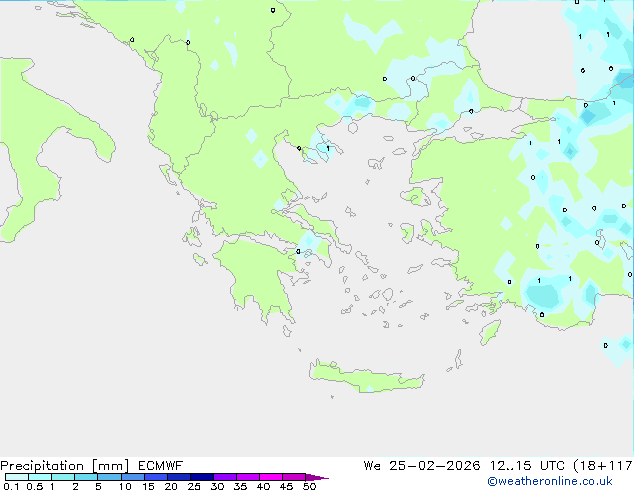
Task: Click the legend label '10'
Action: [125, 486]
